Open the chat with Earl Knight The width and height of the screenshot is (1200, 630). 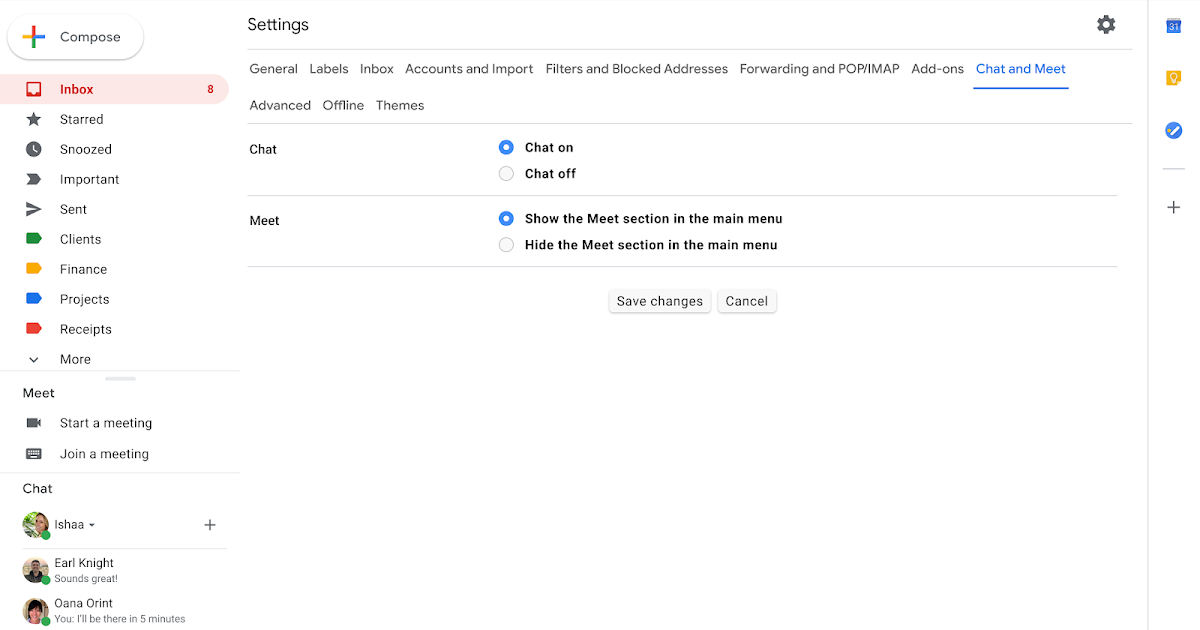84,570
